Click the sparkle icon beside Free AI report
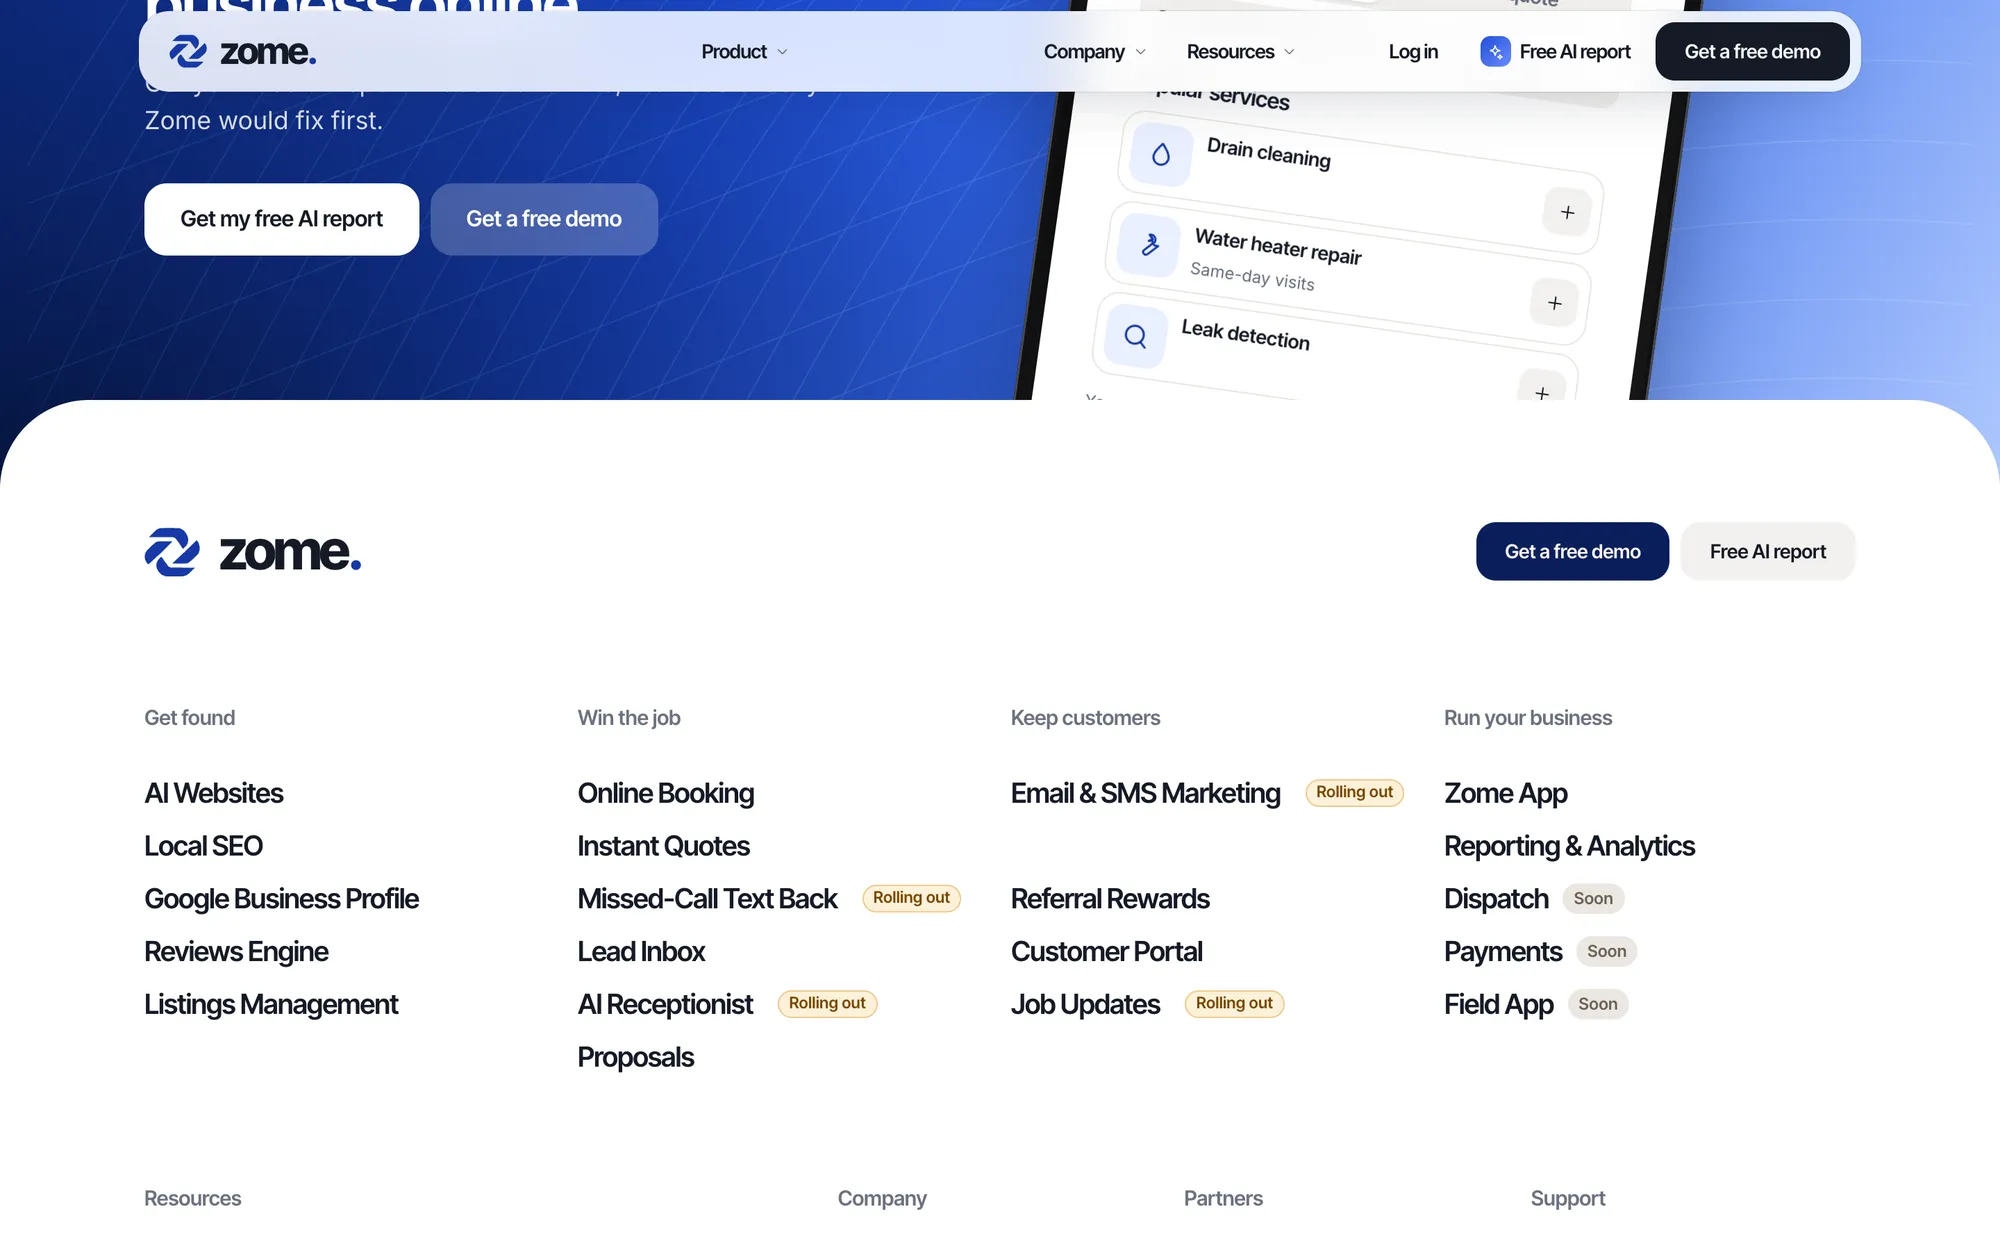The height and width of the screenshot is (1250, 2000). pyautogui.click(x=1495, y=52)
